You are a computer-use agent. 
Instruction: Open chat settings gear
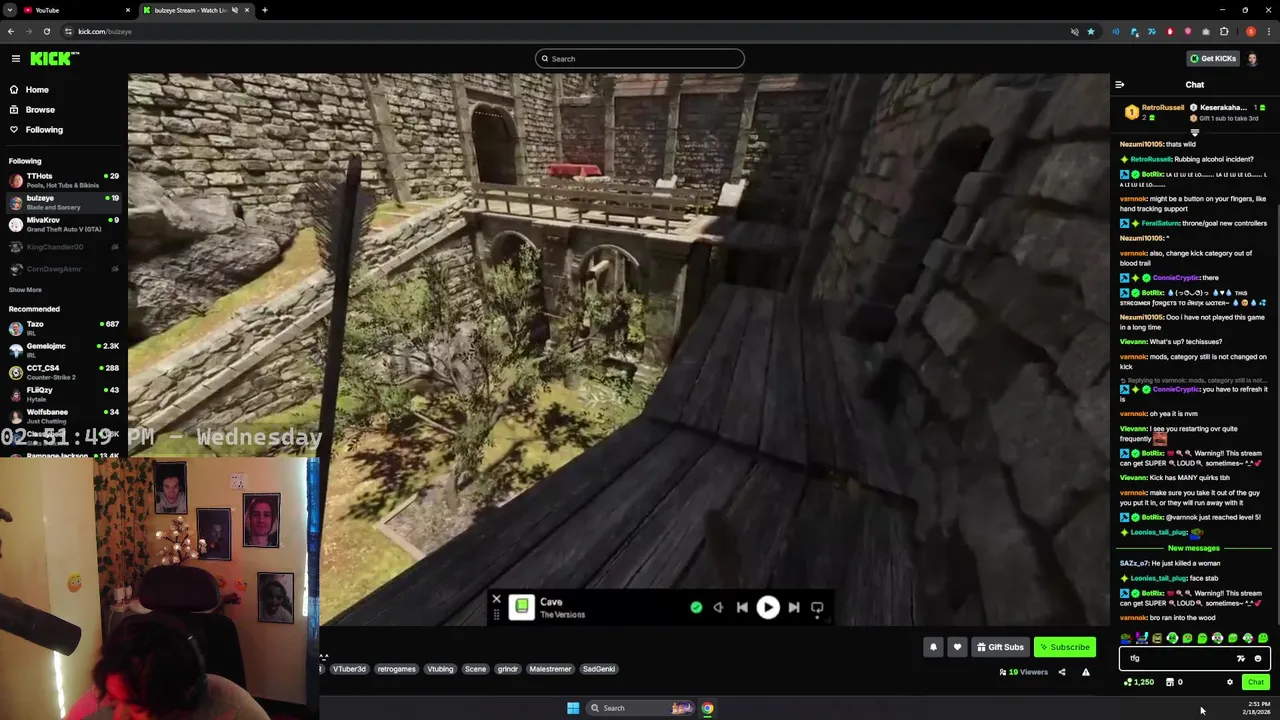1230,682
